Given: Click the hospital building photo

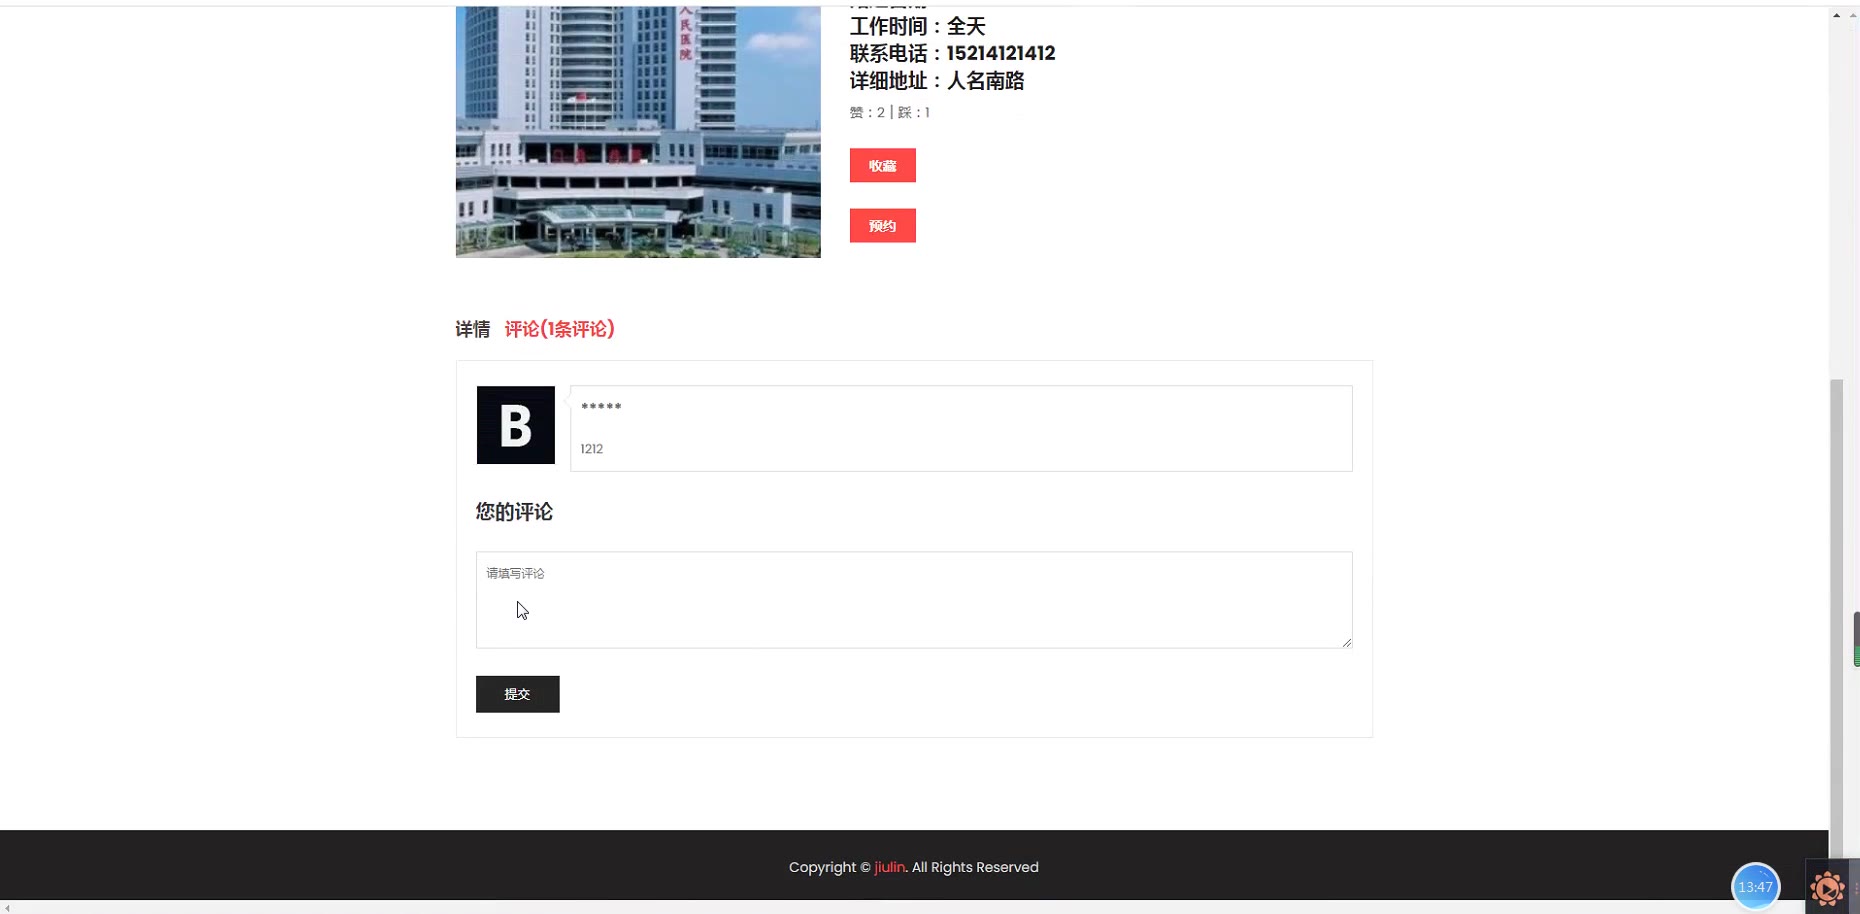Looking at the screenshot, I should point(638,132).
